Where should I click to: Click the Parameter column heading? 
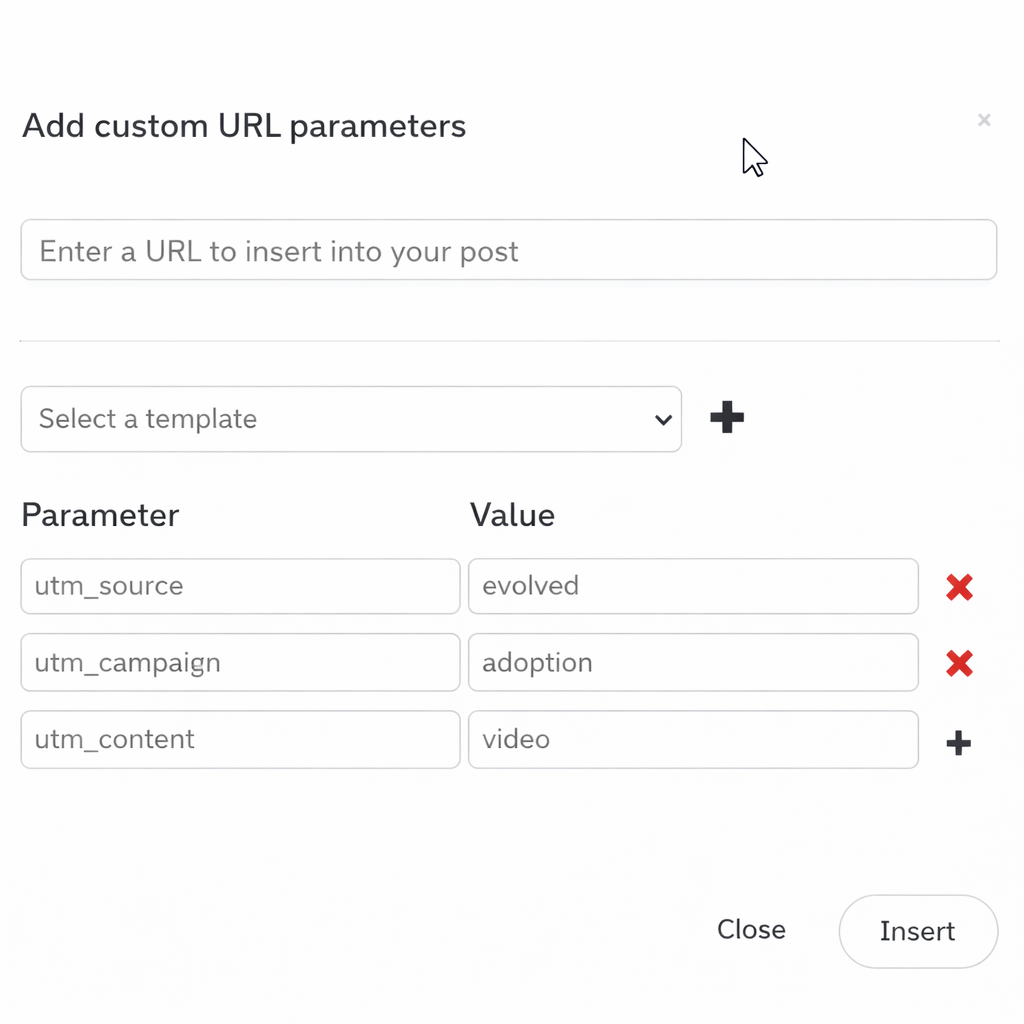tap(100, 515)
